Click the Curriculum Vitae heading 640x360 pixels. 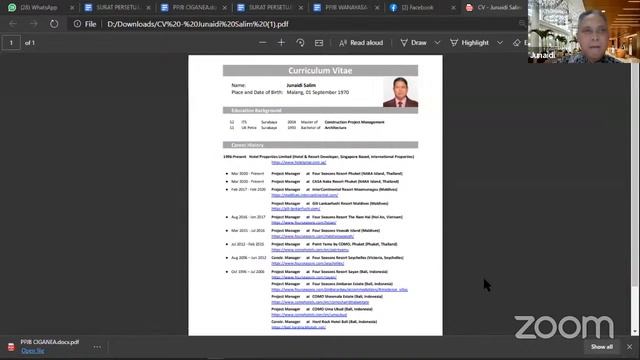pos(320,71)
